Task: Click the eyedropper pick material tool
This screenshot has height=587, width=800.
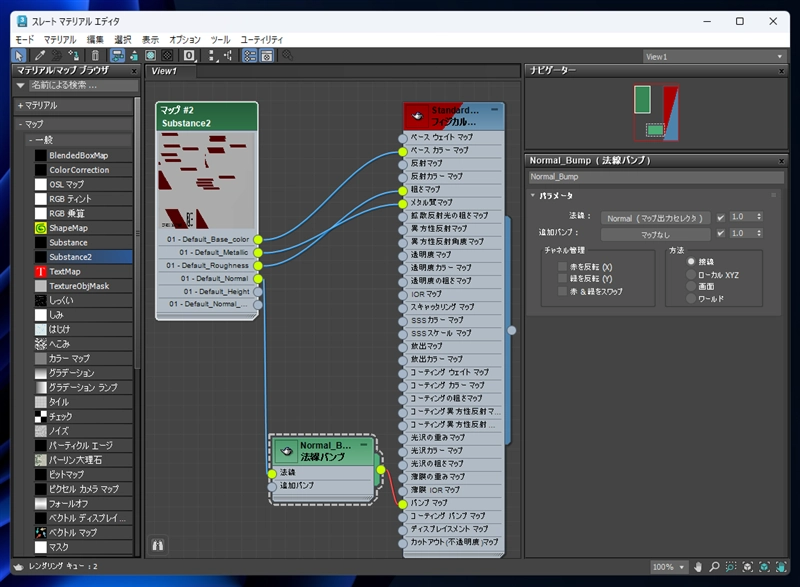Action: pos(40,56)
